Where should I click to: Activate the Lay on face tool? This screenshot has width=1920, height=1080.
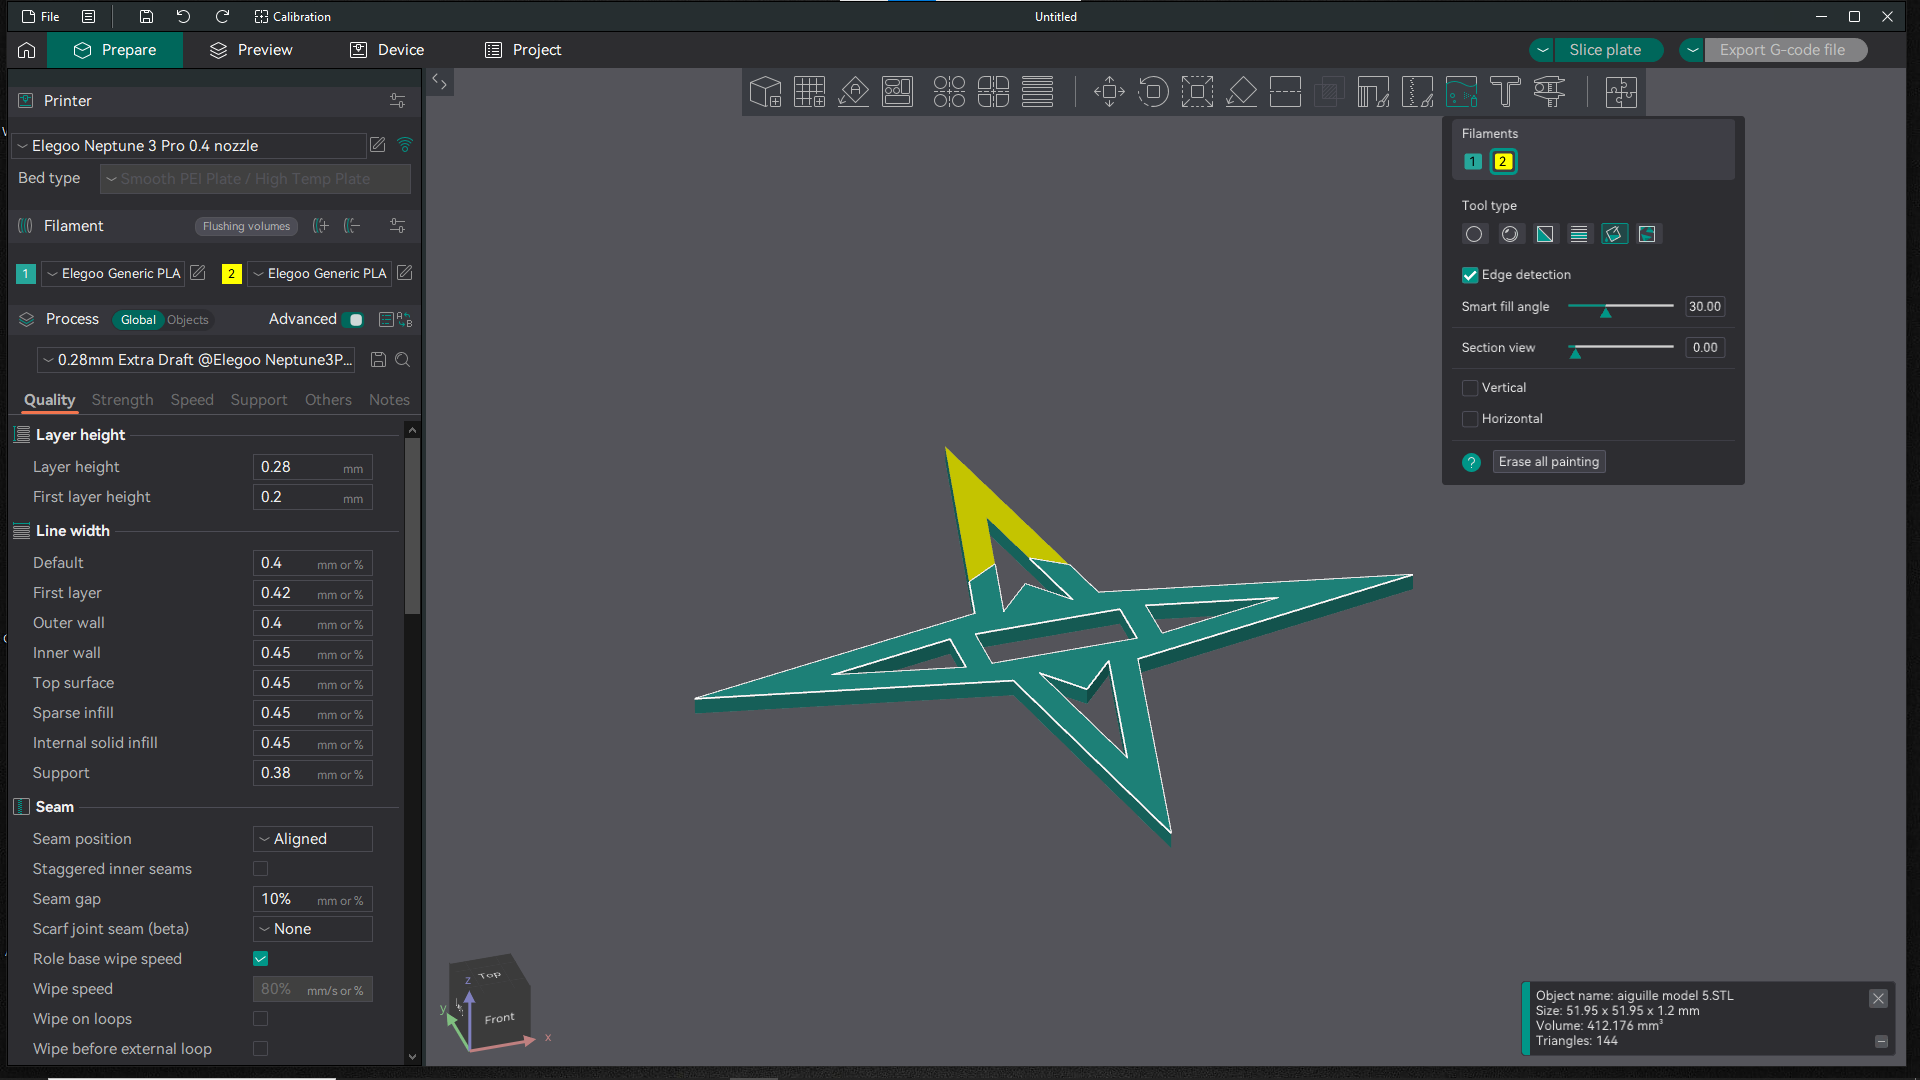[x=1241, y=91]
